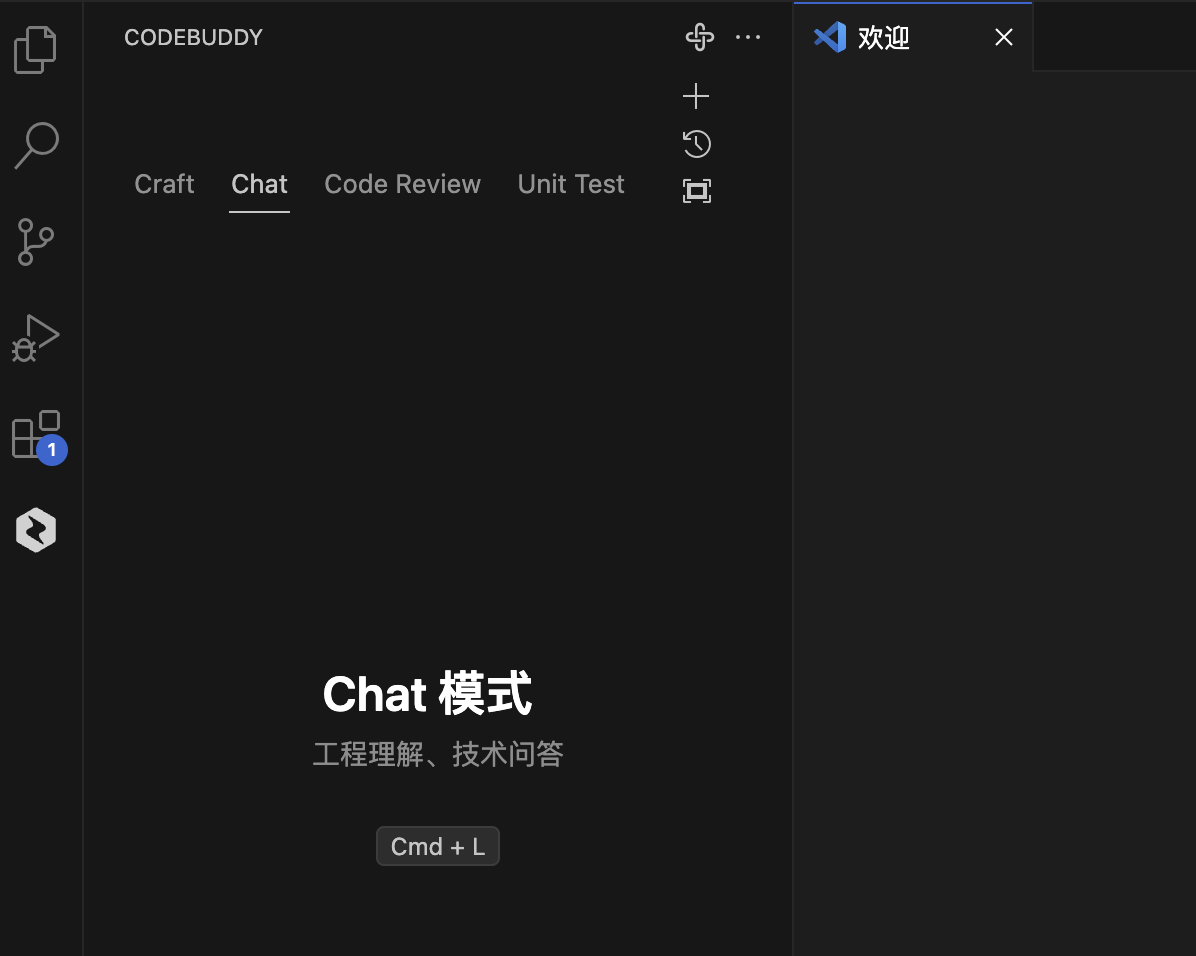The image size is (1196, 956).
Task: Select the CodeBuddy icon in the activity bar
Action: click(x=36, y=529)
